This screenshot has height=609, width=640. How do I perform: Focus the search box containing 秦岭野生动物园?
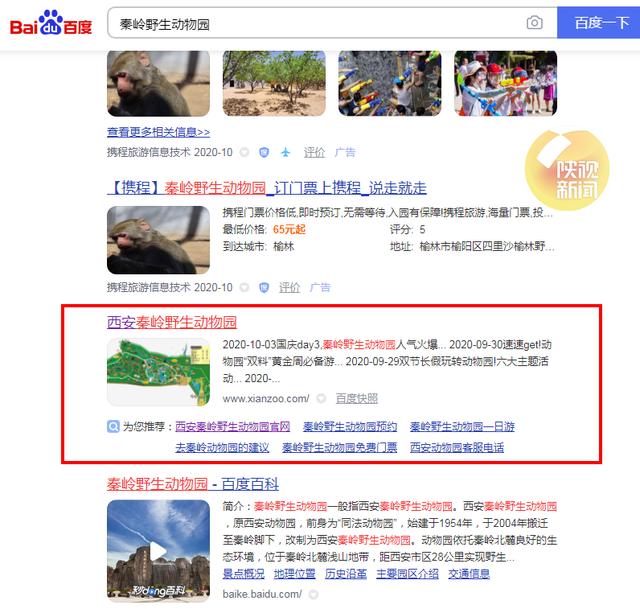point(314,23)
